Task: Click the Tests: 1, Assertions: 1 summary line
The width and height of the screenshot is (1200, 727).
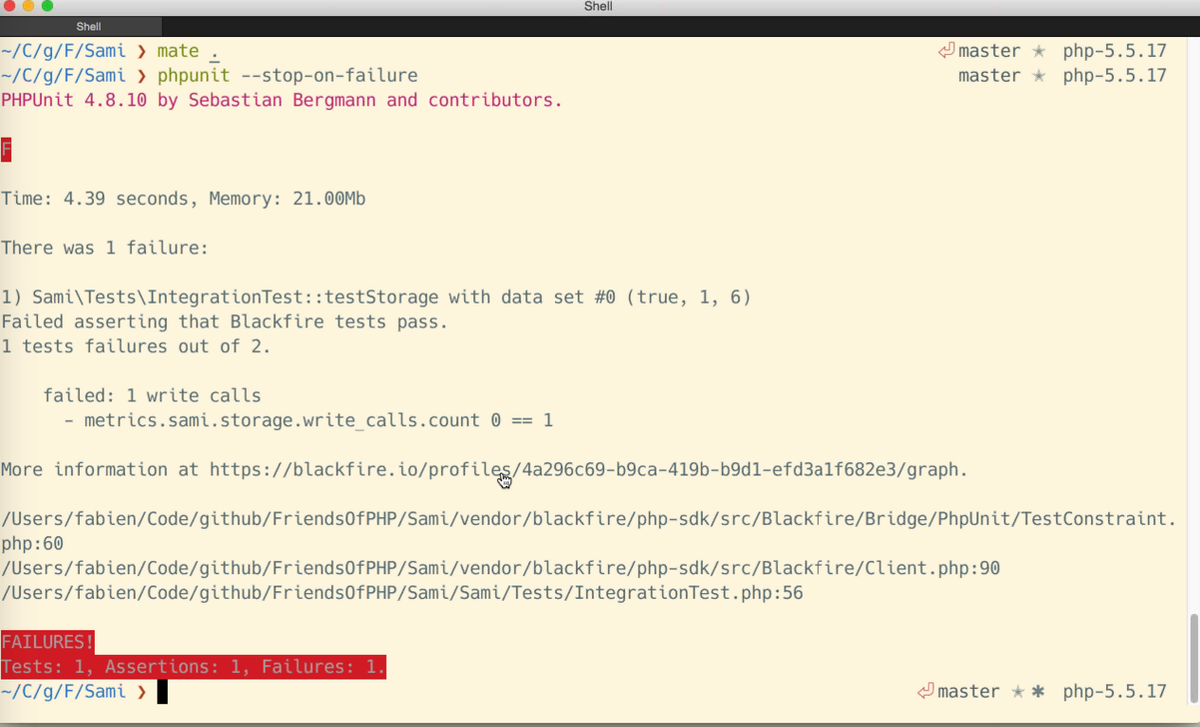Action: pos(193,667)
